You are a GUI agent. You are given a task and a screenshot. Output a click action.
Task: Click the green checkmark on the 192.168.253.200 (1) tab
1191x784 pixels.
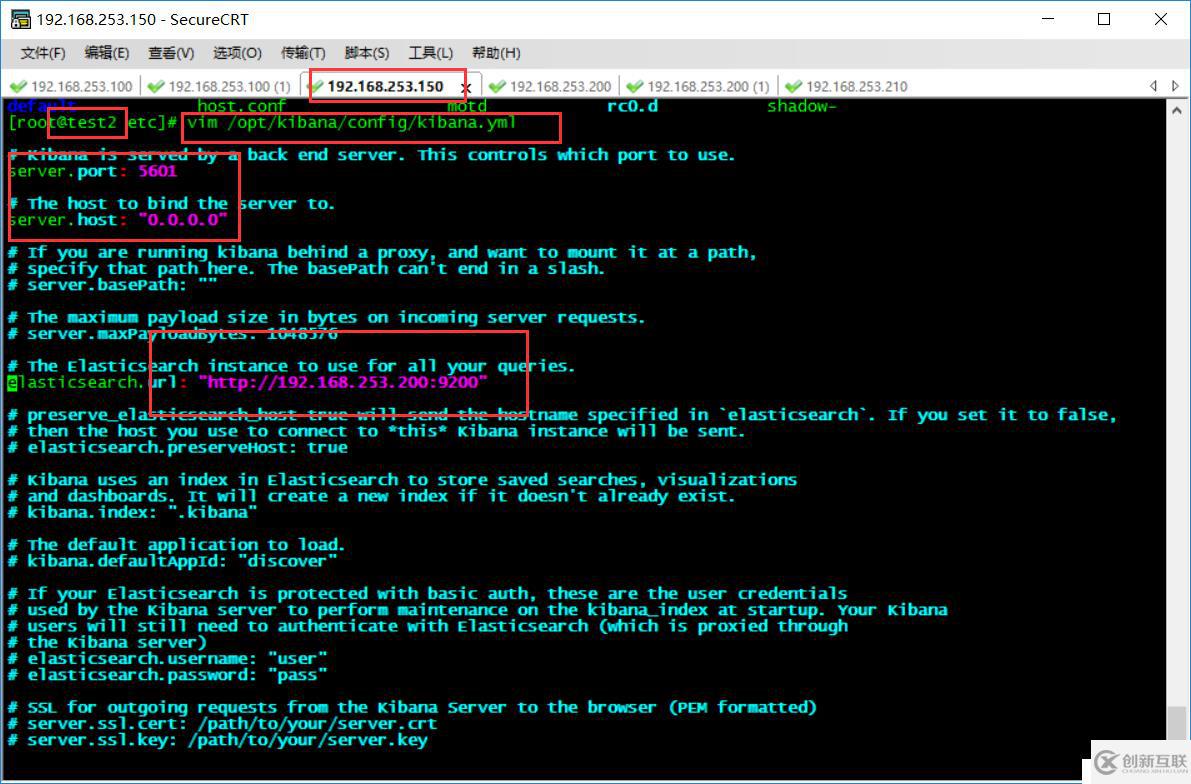point(635,87)
